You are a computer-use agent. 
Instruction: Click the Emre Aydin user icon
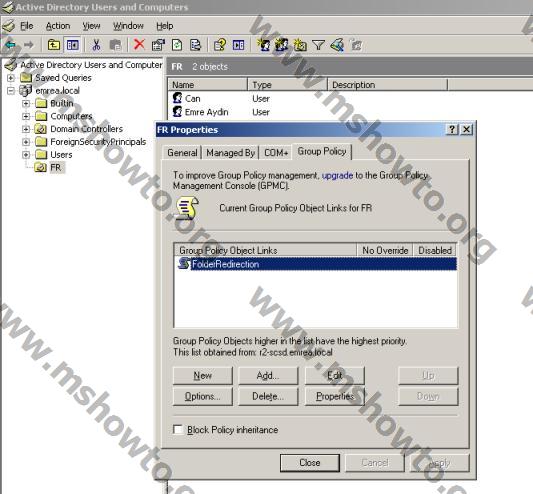(177, 111)
